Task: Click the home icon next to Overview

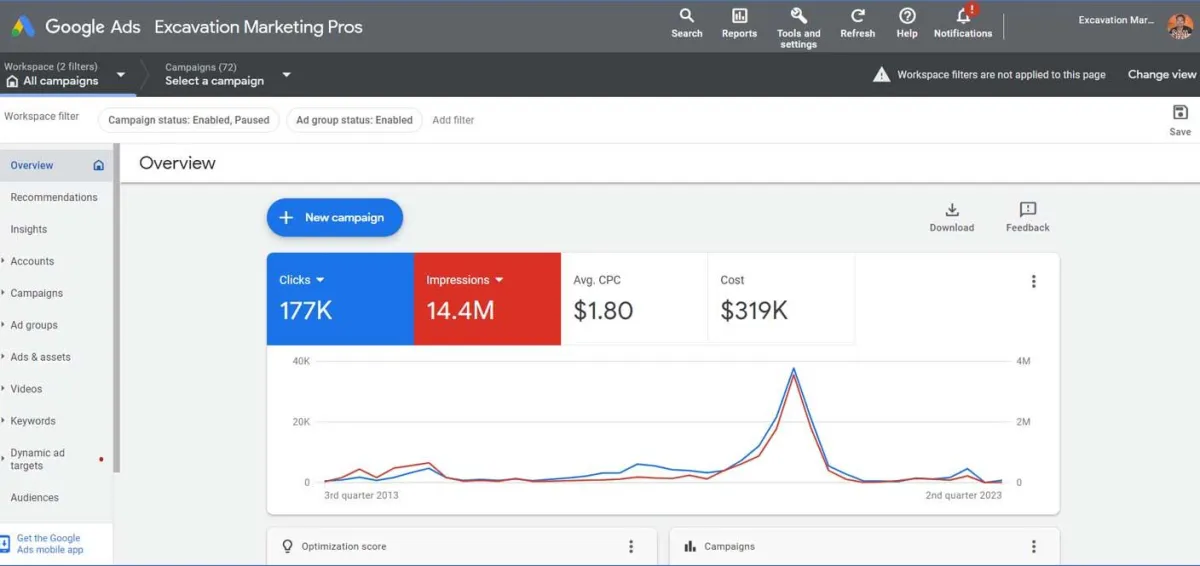Action: pyautogui.click(x=98, y=165)
